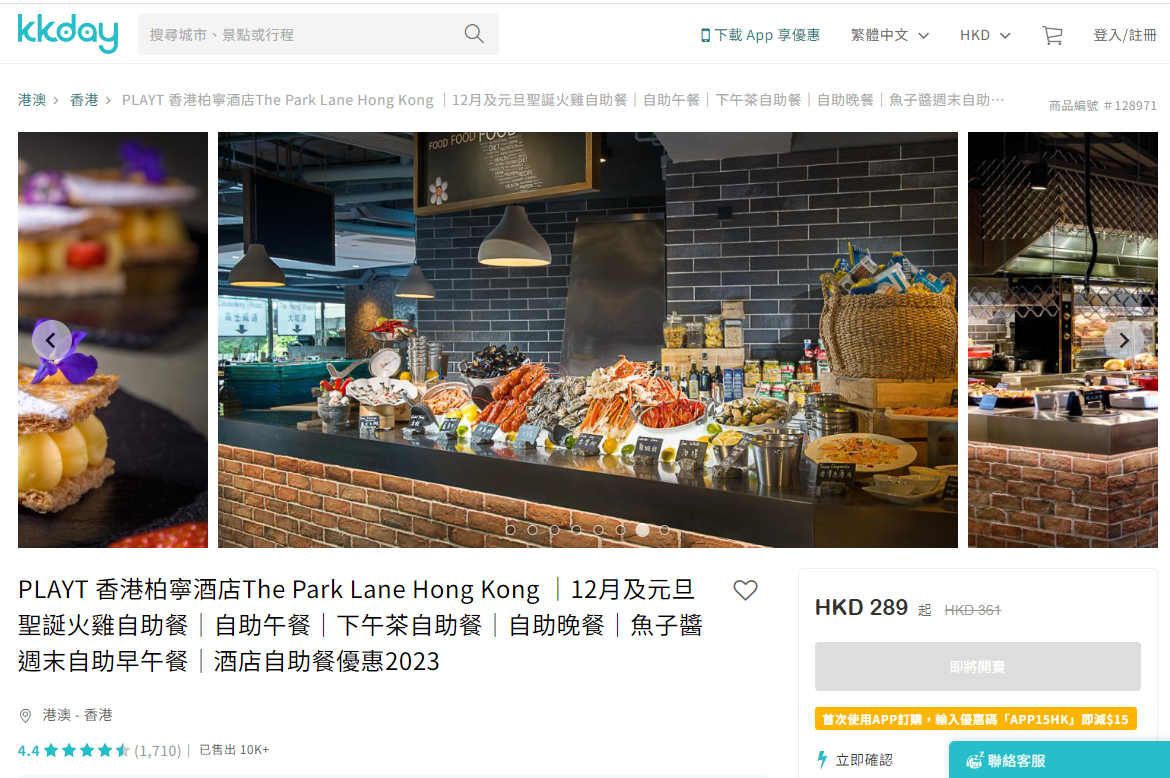
Task: Open 登入/註冊 login page
Action: click(1124, 35)
